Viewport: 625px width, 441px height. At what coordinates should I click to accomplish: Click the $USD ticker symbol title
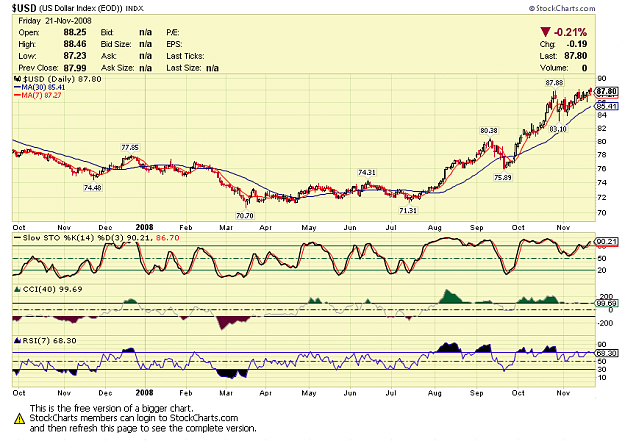tap(24, 8)
